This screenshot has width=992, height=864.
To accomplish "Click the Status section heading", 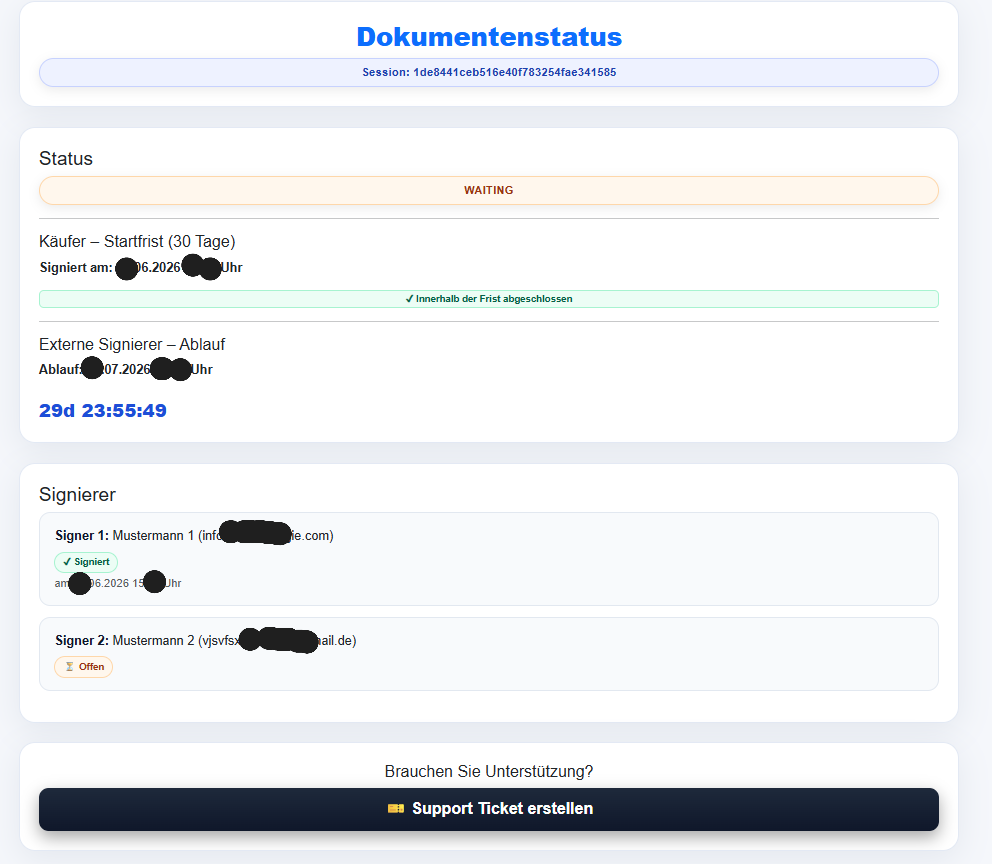I will pyautogui.click(x=66, y=159).
